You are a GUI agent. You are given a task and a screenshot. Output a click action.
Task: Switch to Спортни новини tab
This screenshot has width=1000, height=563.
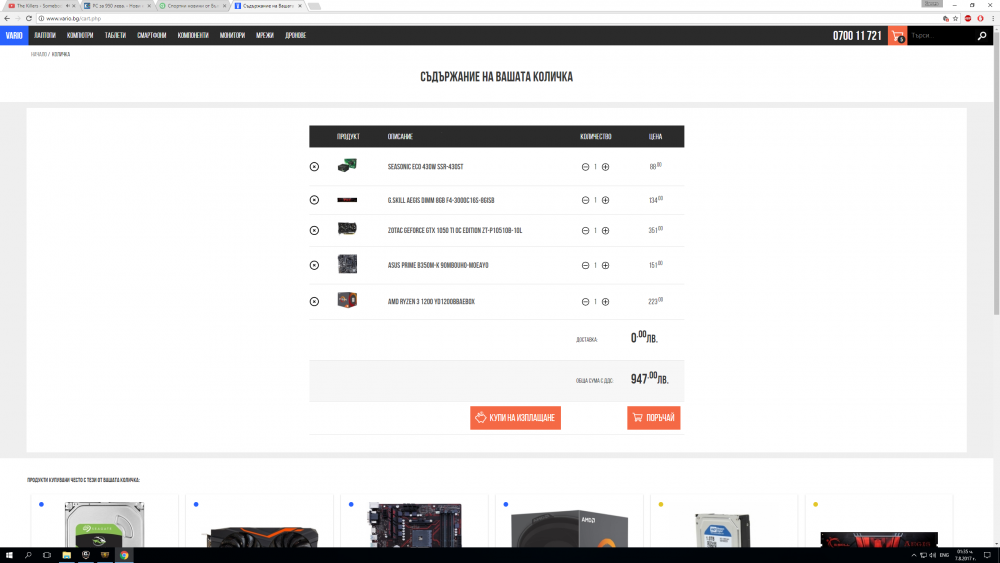pos(191,6)
